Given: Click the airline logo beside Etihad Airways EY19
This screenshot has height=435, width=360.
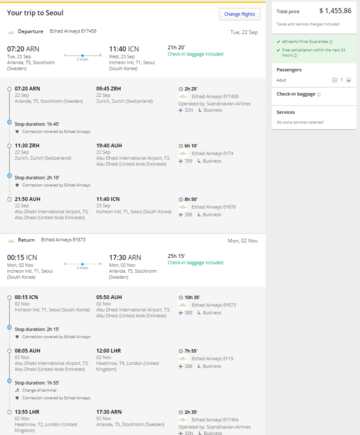Looking at the screenshot, I should coord(183,359).
